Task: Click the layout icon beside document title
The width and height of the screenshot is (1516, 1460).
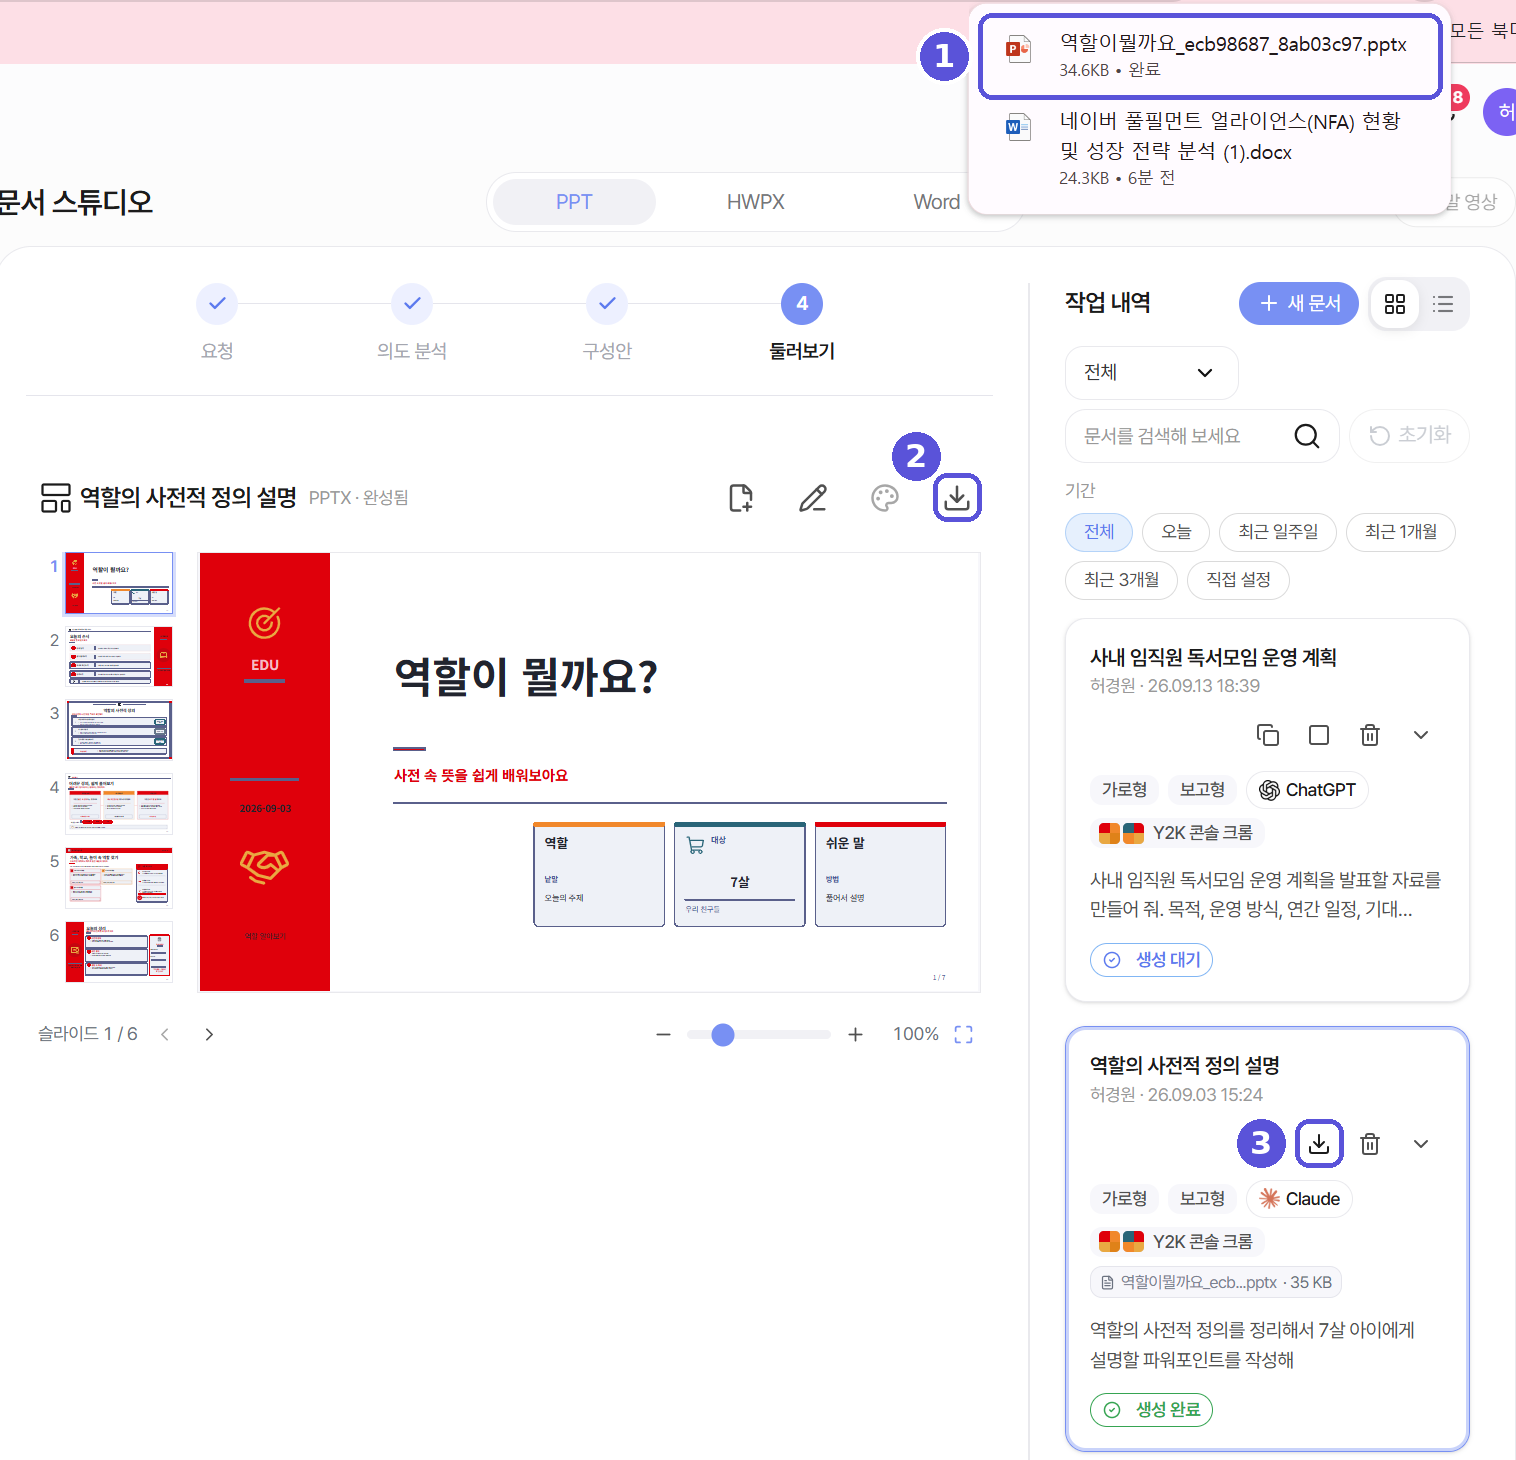Action: click(56, 498)
